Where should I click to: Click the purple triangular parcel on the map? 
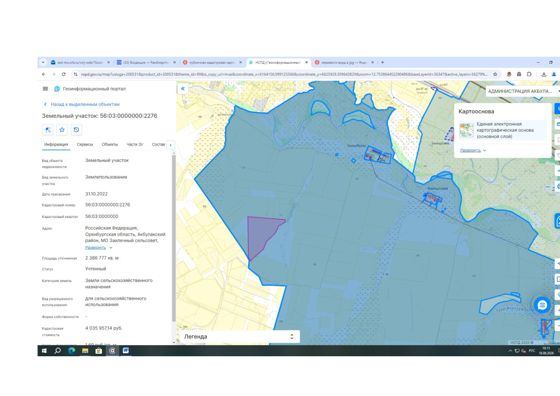(262, 235)
